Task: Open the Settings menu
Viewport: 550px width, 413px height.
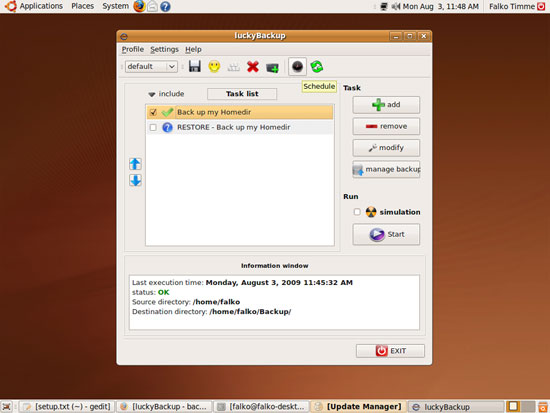Action: pyautogui.click(x=165, y=49)
